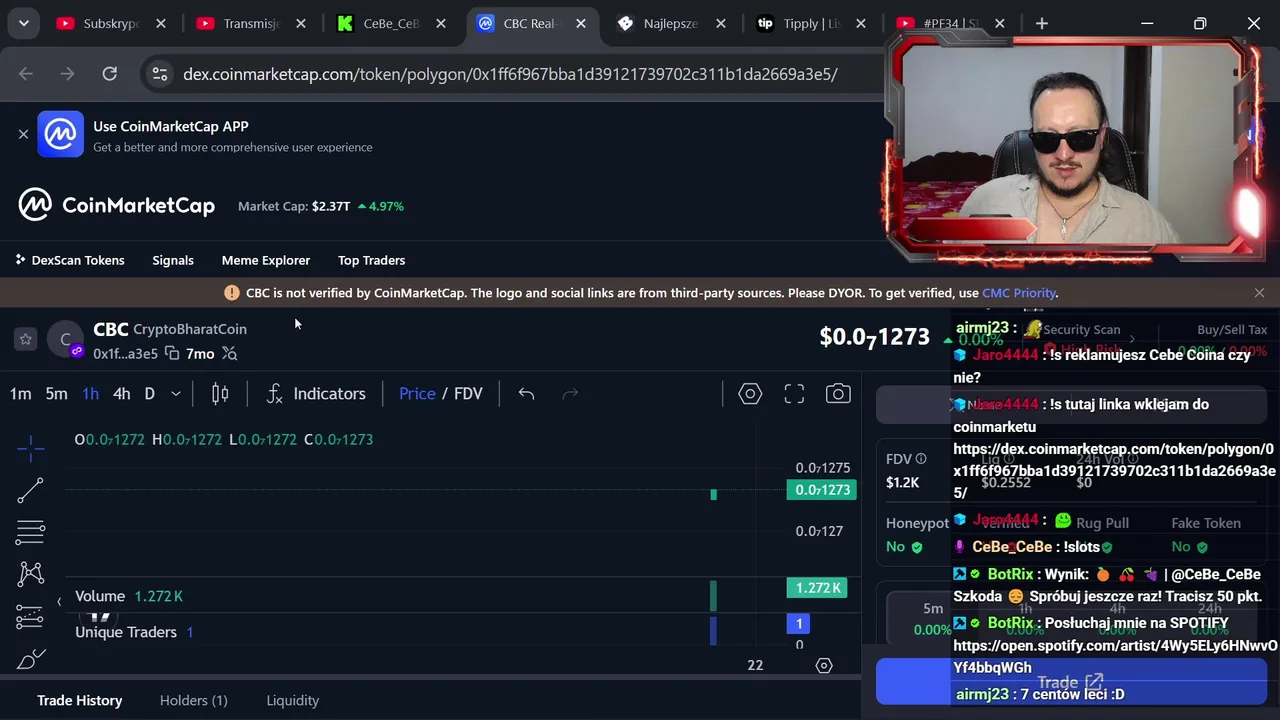Select the D timeframe
Screen dimensions: 1280x720
click(x=149, y=394)
